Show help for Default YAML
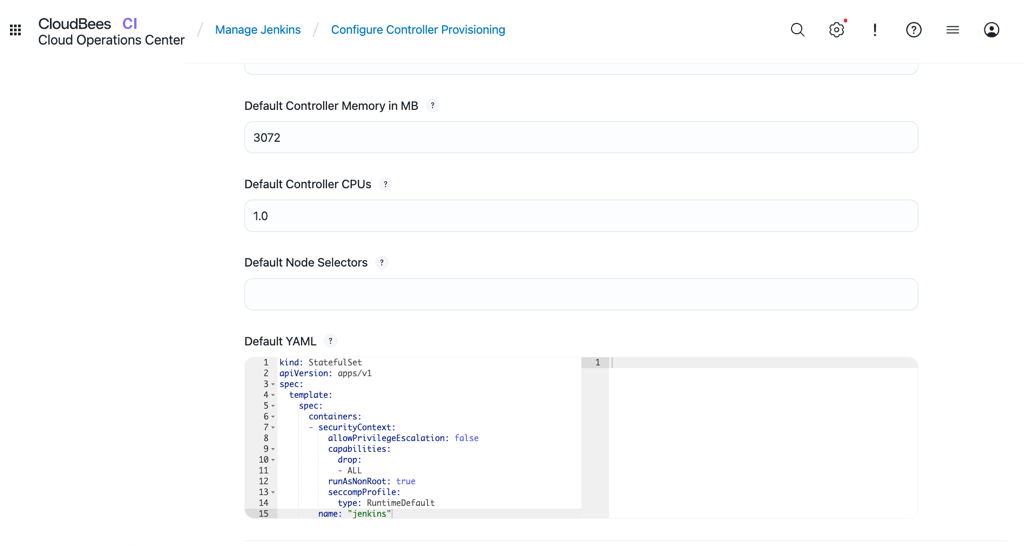Screen dimensions: 1024x545 (330, 341)
